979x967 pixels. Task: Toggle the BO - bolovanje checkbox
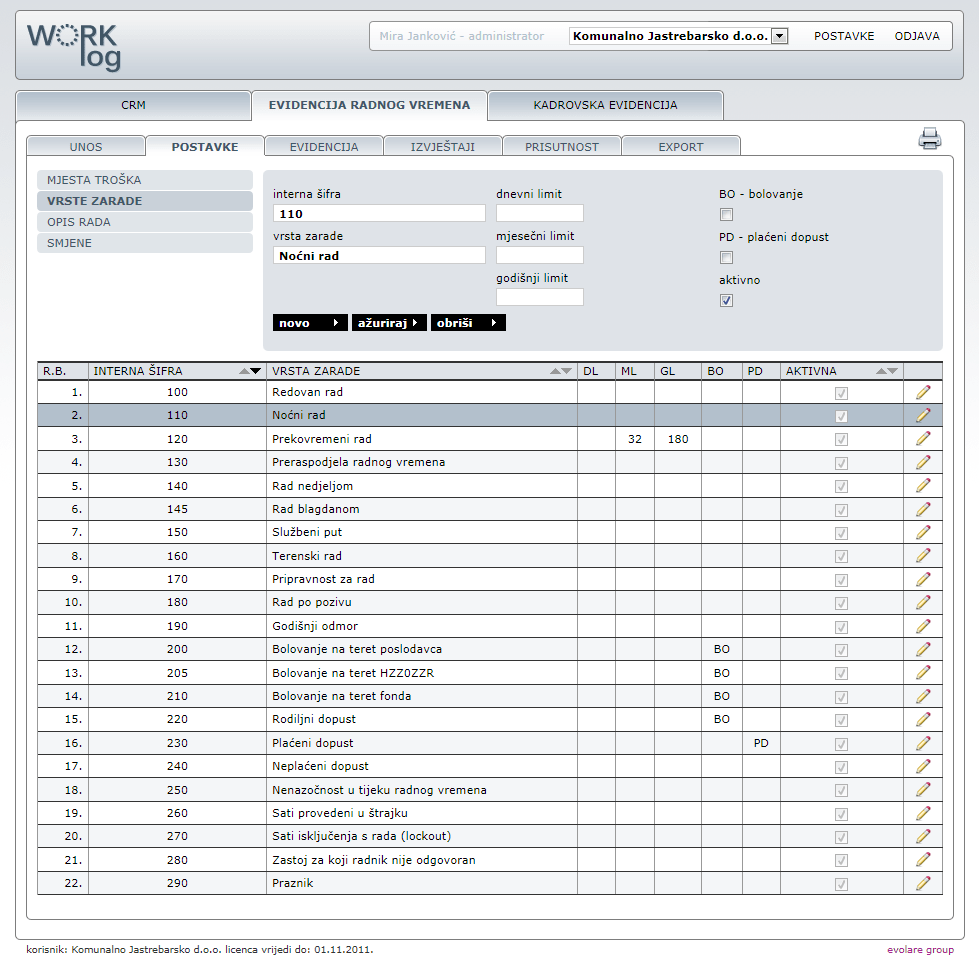coord(726,215)
